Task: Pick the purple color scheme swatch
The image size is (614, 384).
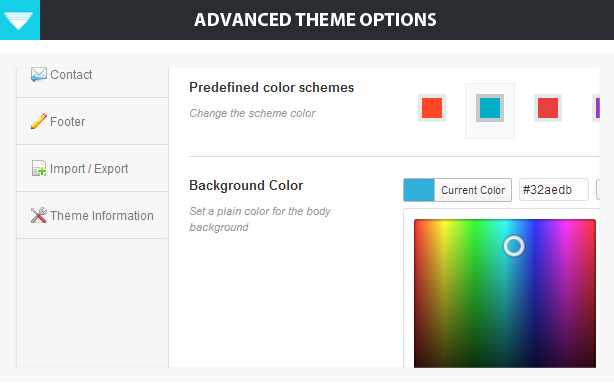Action: 596,108
